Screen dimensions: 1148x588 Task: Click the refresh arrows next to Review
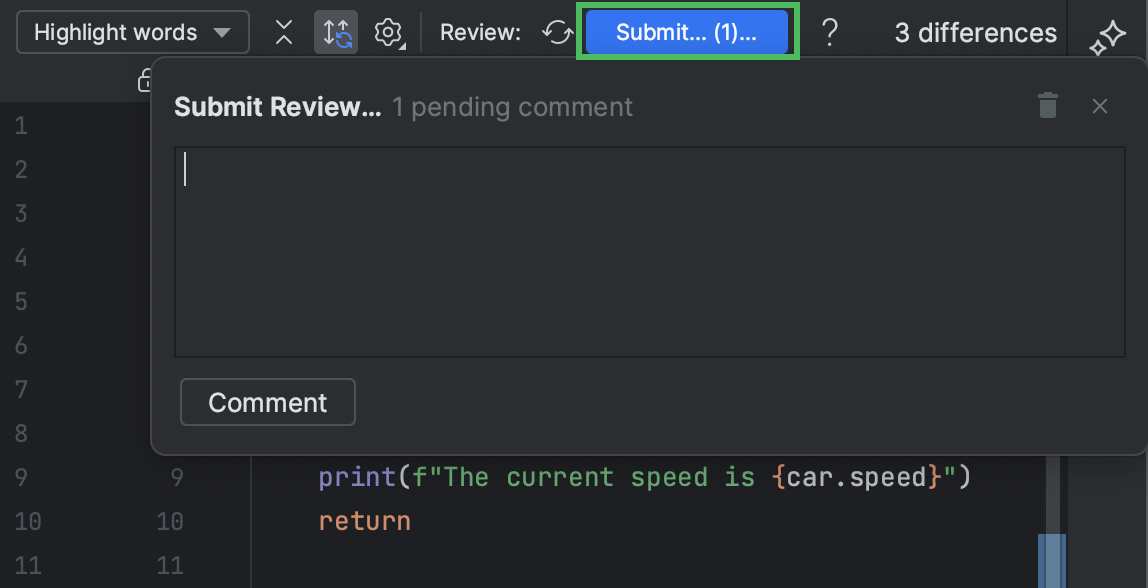tap(557, 31)
